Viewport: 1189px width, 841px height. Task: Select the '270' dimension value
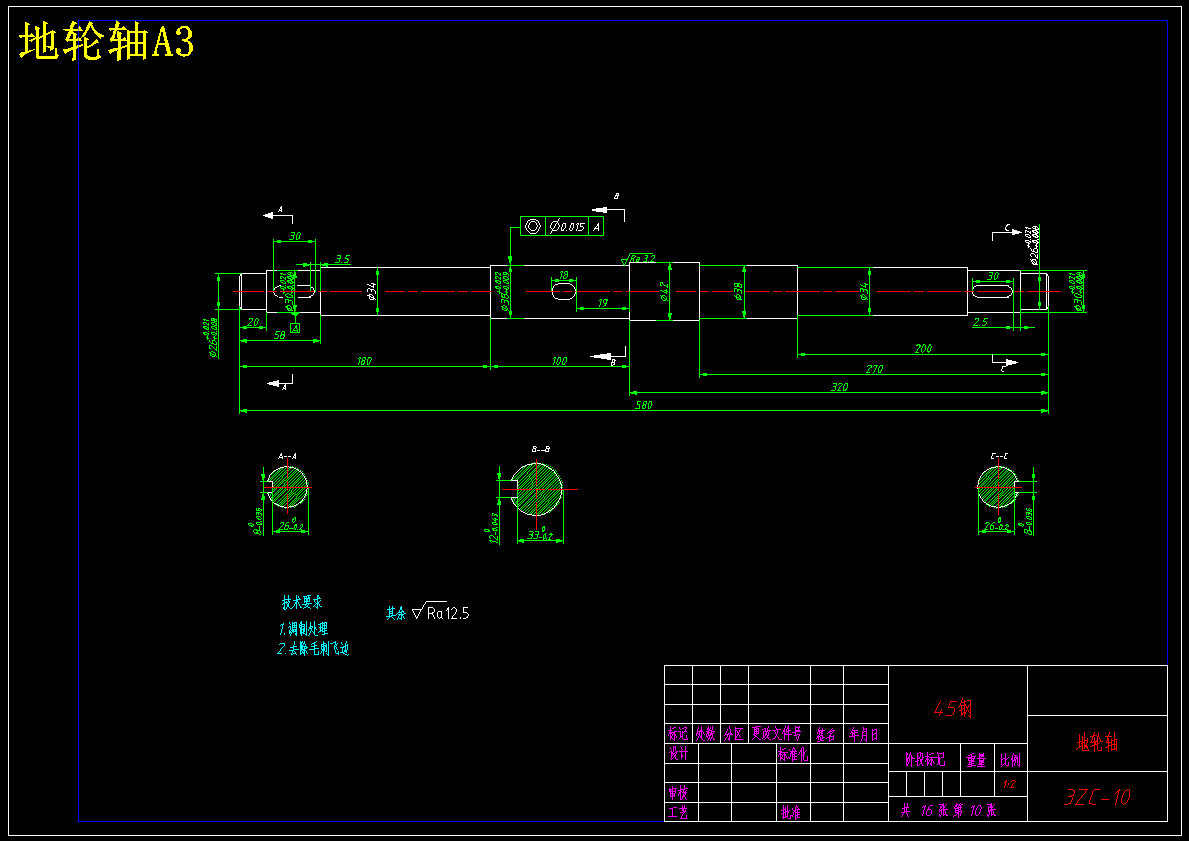pyautogui.click(x=874, y=369)
